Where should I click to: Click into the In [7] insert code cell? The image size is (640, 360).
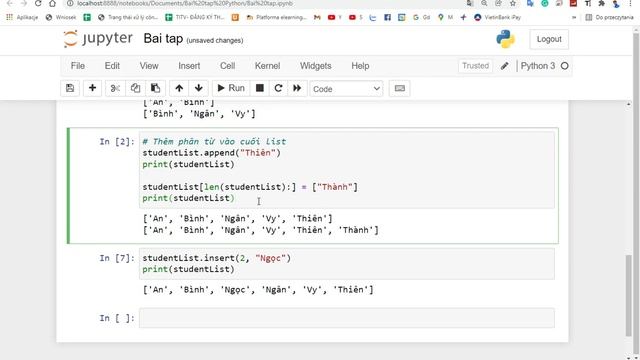[x=347, y=264]
